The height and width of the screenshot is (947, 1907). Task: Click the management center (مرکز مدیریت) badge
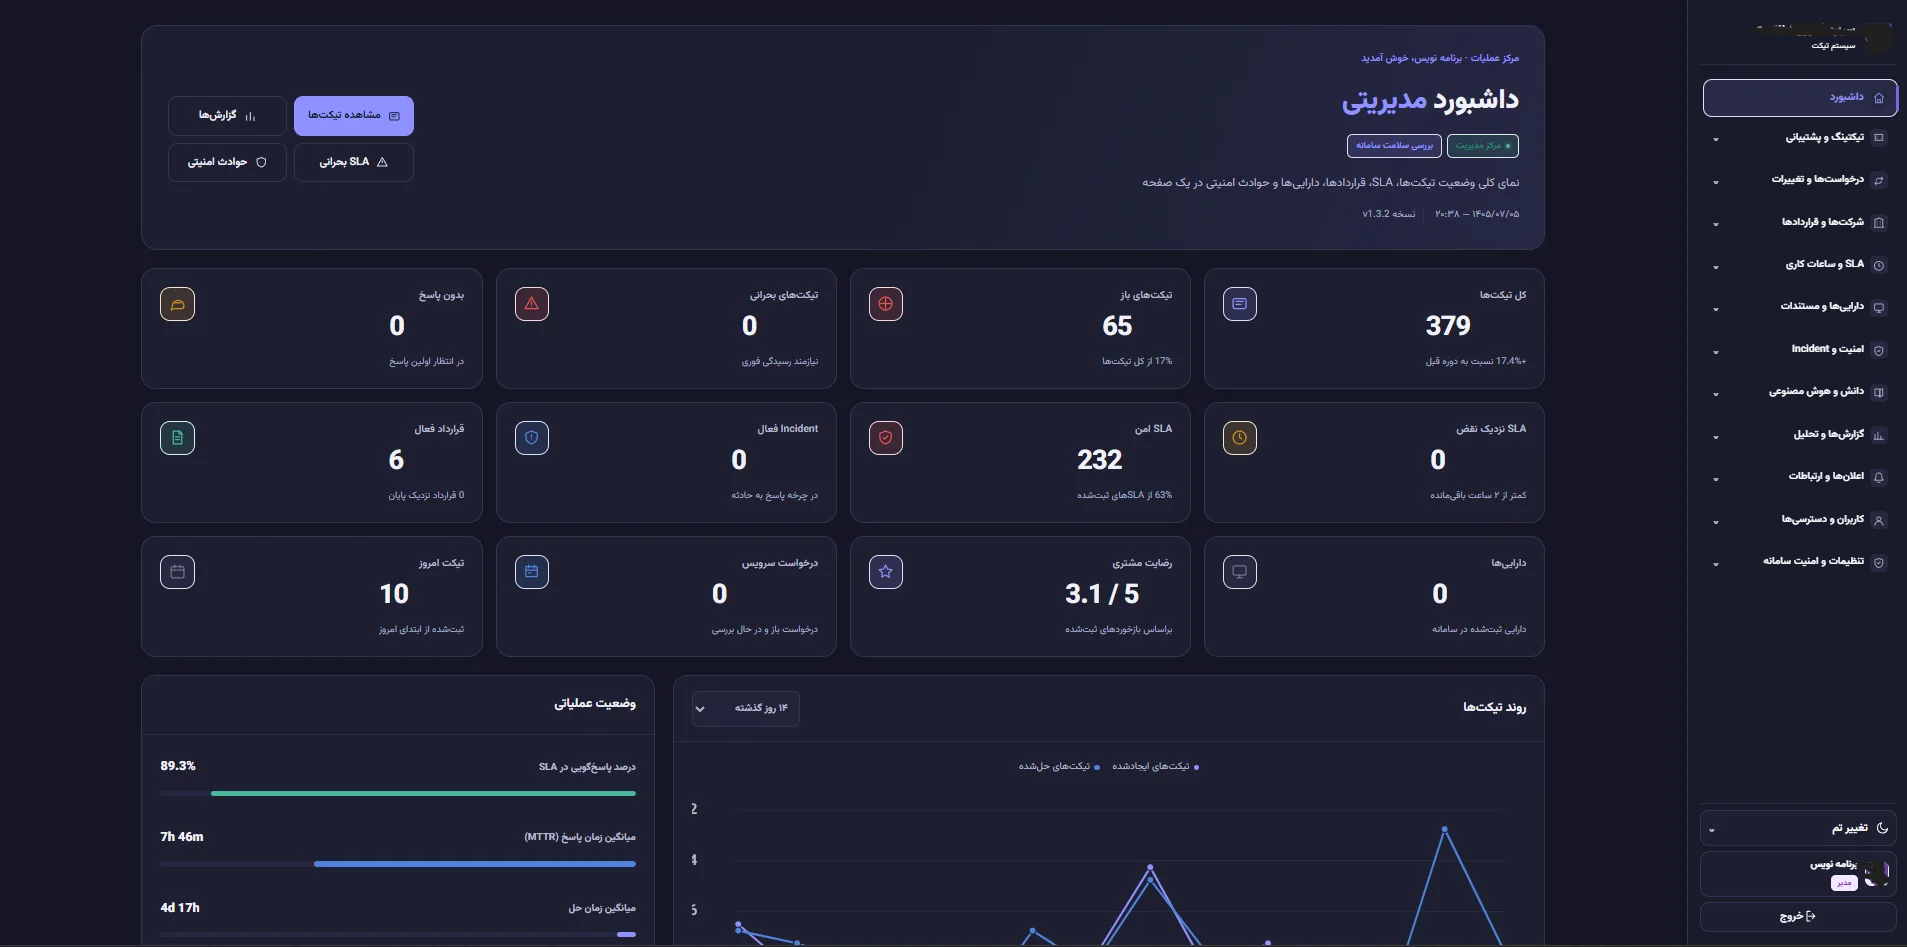click(x=1483, y=146)
